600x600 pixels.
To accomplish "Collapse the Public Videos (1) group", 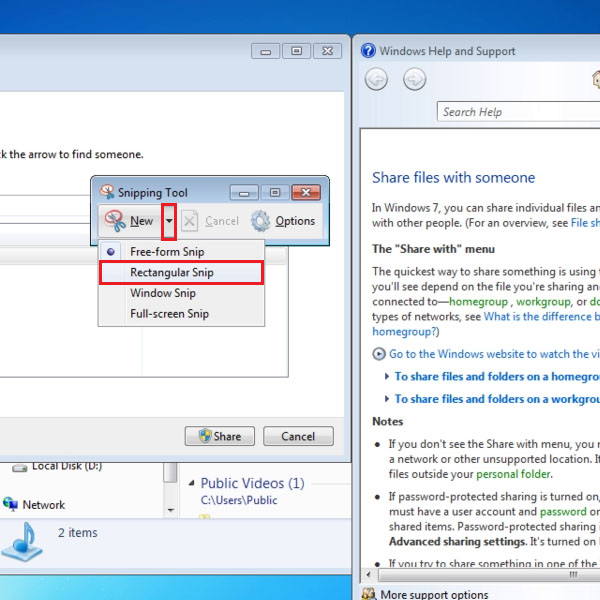I will pos(191,483).
